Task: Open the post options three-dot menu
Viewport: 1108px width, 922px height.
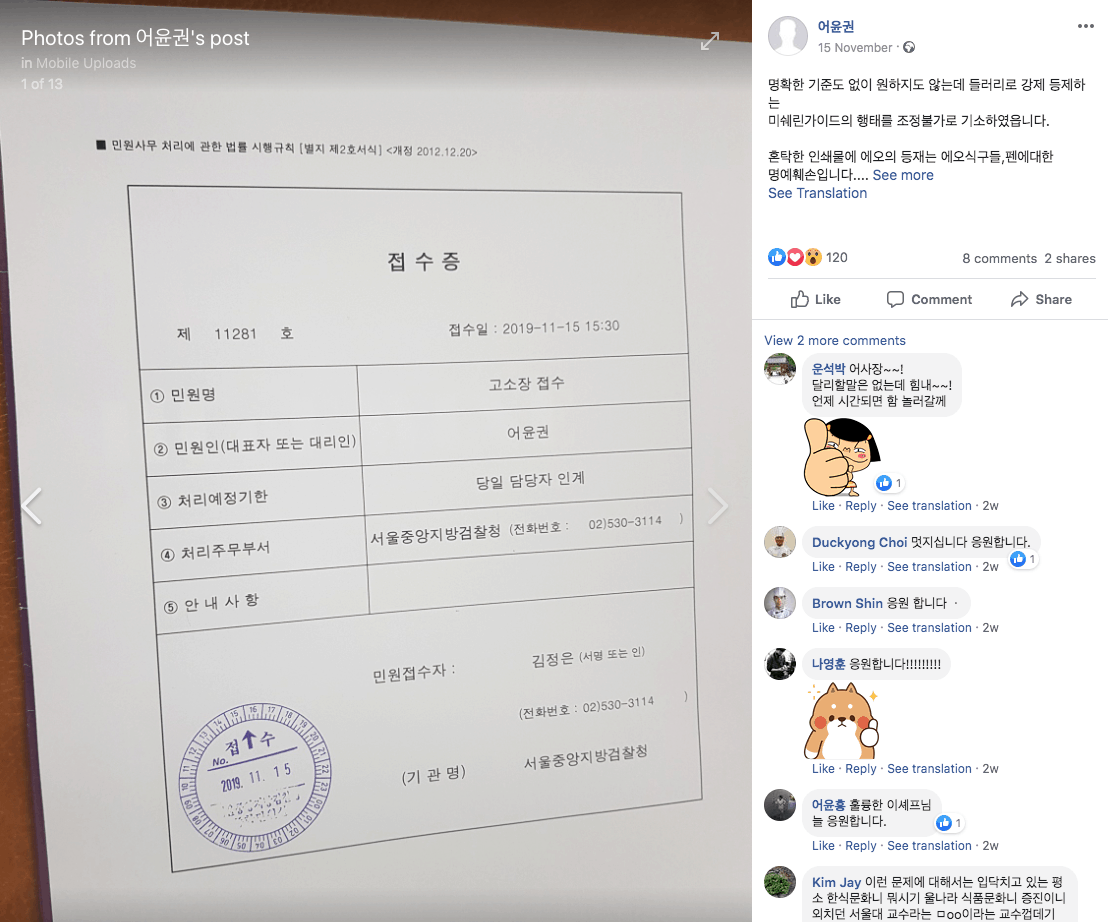Action: pos(1085,26)
